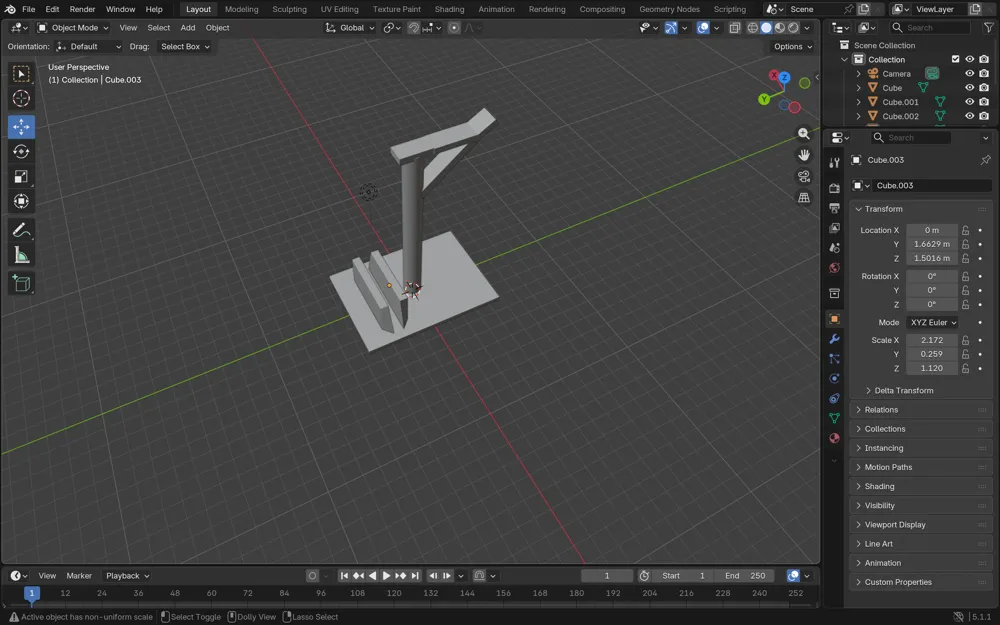Toggle lock for Scale Y
The height and width of the screenshot is (625, 1000).
[x=966, y=354]
